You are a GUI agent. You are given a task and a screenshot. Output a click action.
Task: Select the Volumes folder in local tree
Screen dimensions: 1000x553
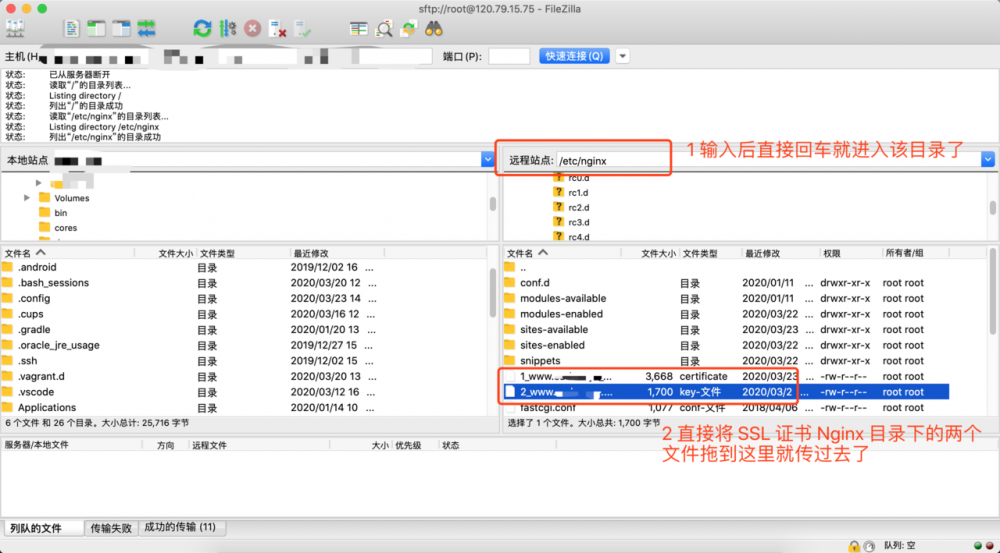64,198
